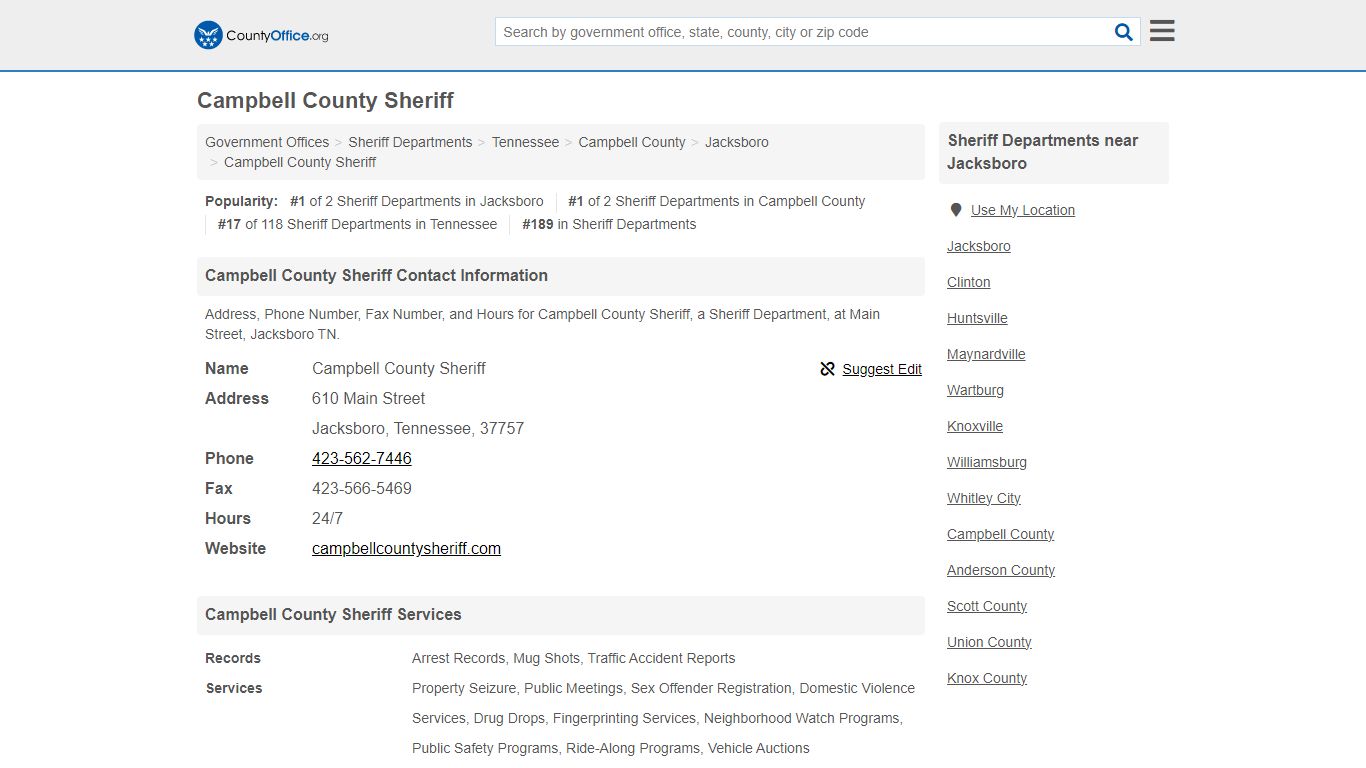Open Maynardville sidebar link
Image resolution: width=1366 pixels, height=768 pixels.
pos(986,354)
